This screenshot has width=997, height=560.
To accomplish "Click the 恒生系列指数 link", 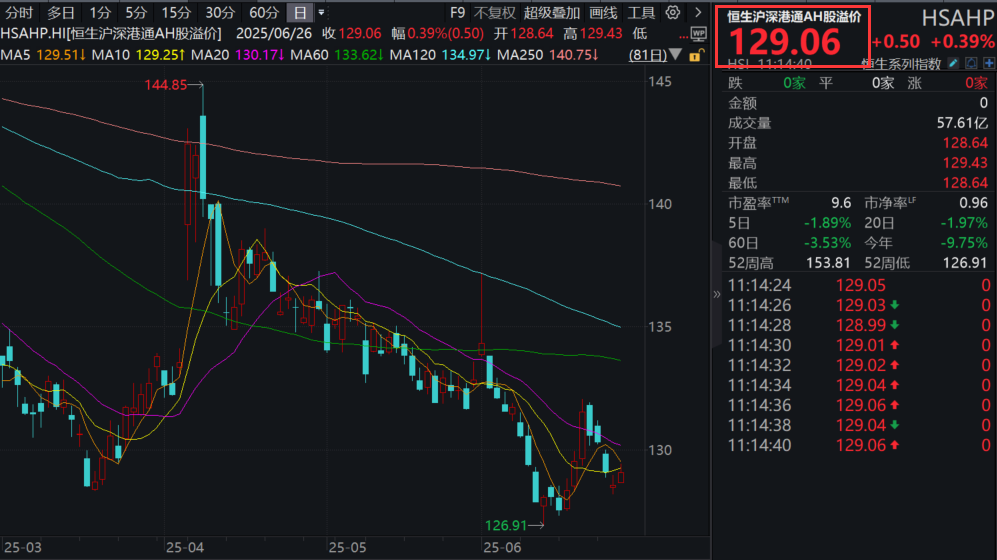I will click(x=901, y=64).
